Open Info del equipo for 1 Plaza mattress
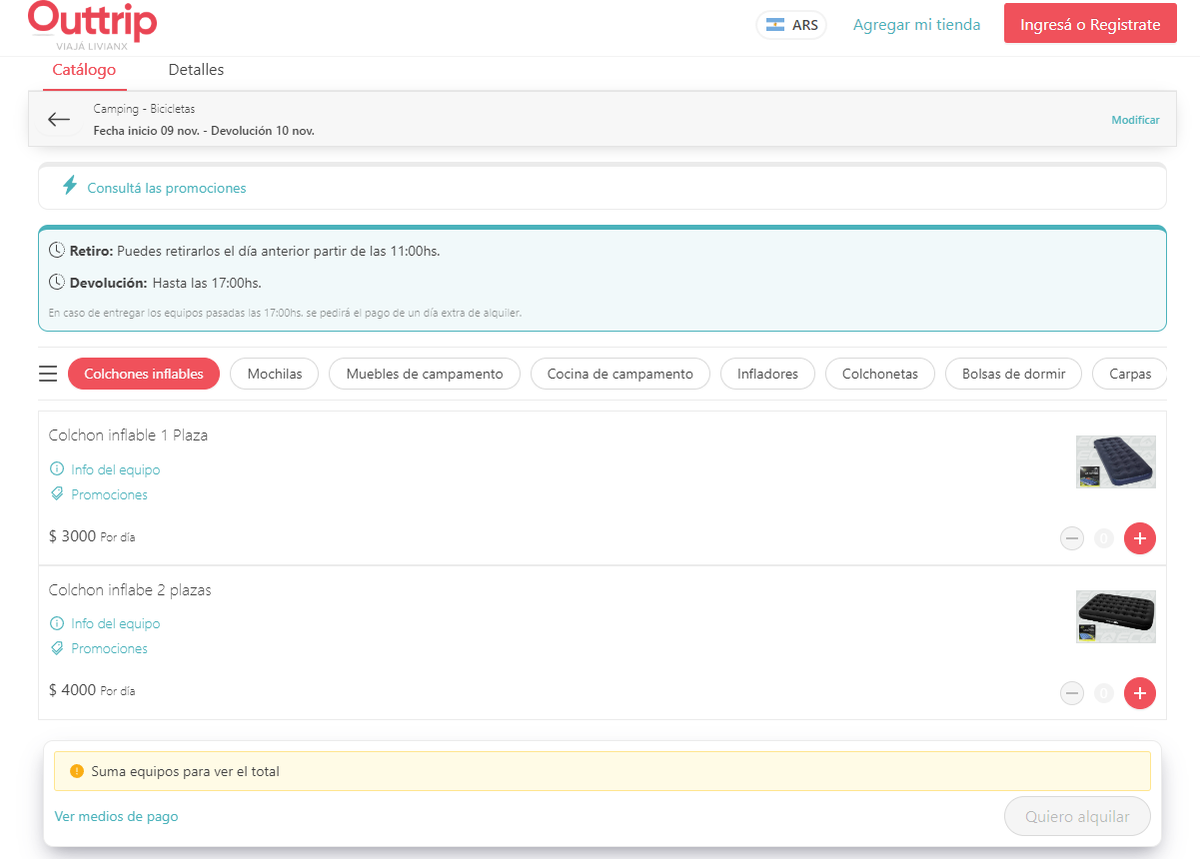The height and width of the screenshot is (859, 1200). (x=115, y=470)
